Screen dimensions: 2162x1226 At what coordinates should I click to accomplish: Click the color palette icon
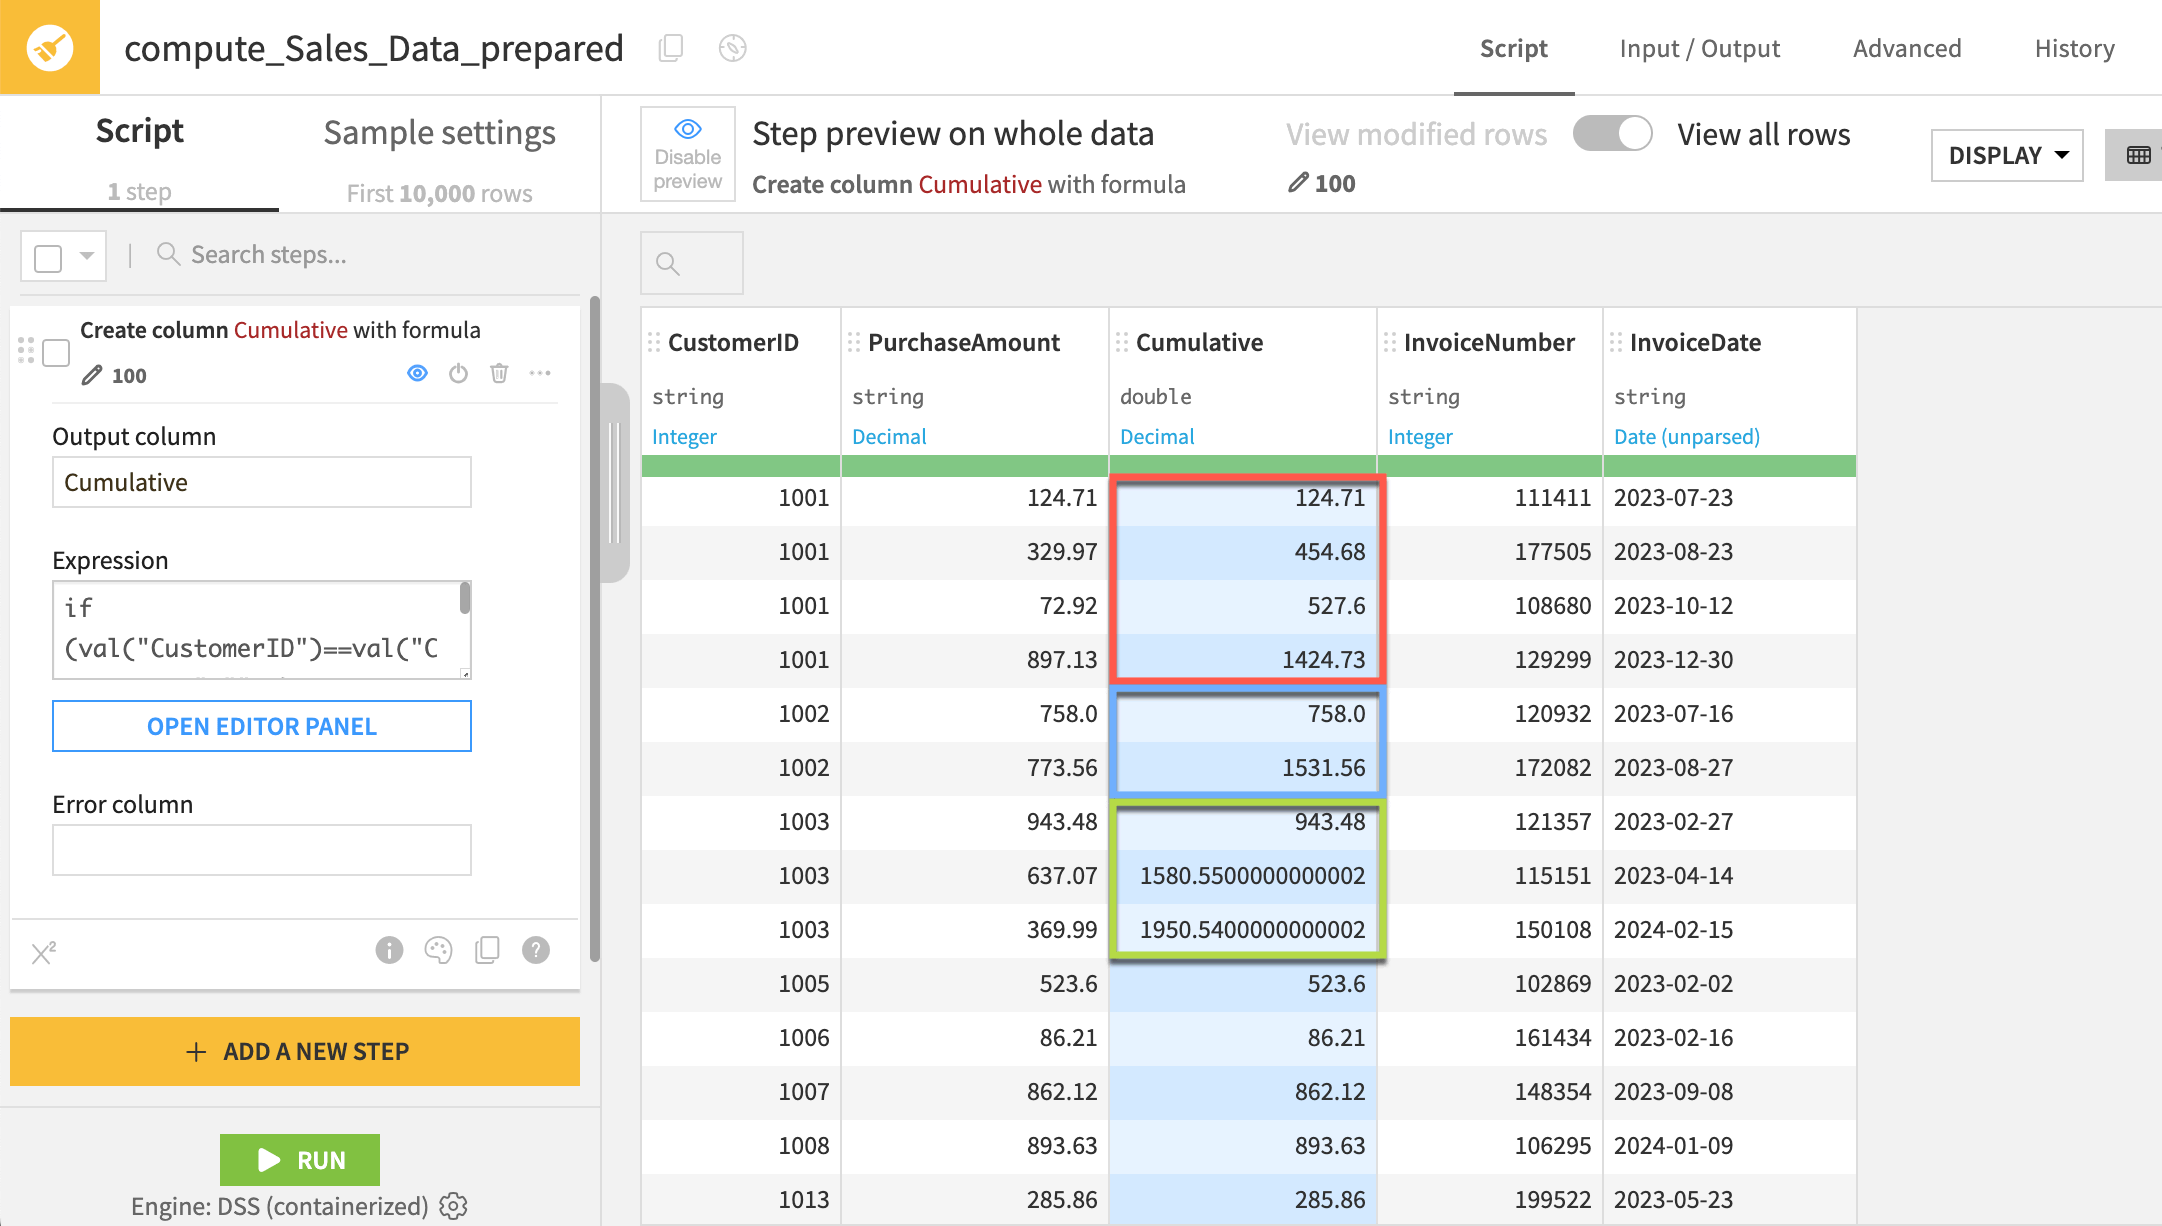[438, 950]
